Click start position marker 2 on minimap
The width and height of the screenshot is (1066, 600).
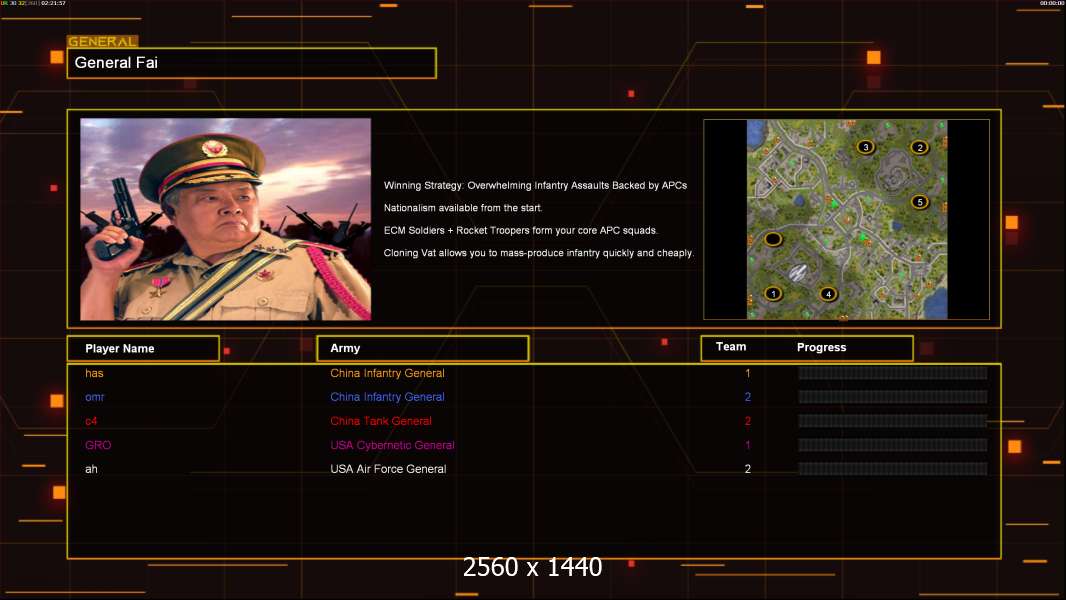tap(919, 147)
